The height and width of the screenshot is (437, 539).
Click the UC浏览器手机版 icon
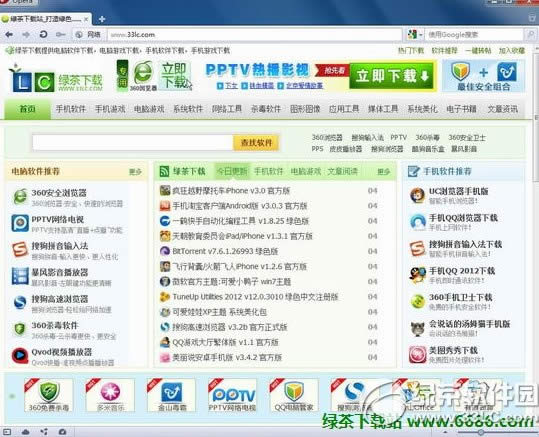pos(417,195)
